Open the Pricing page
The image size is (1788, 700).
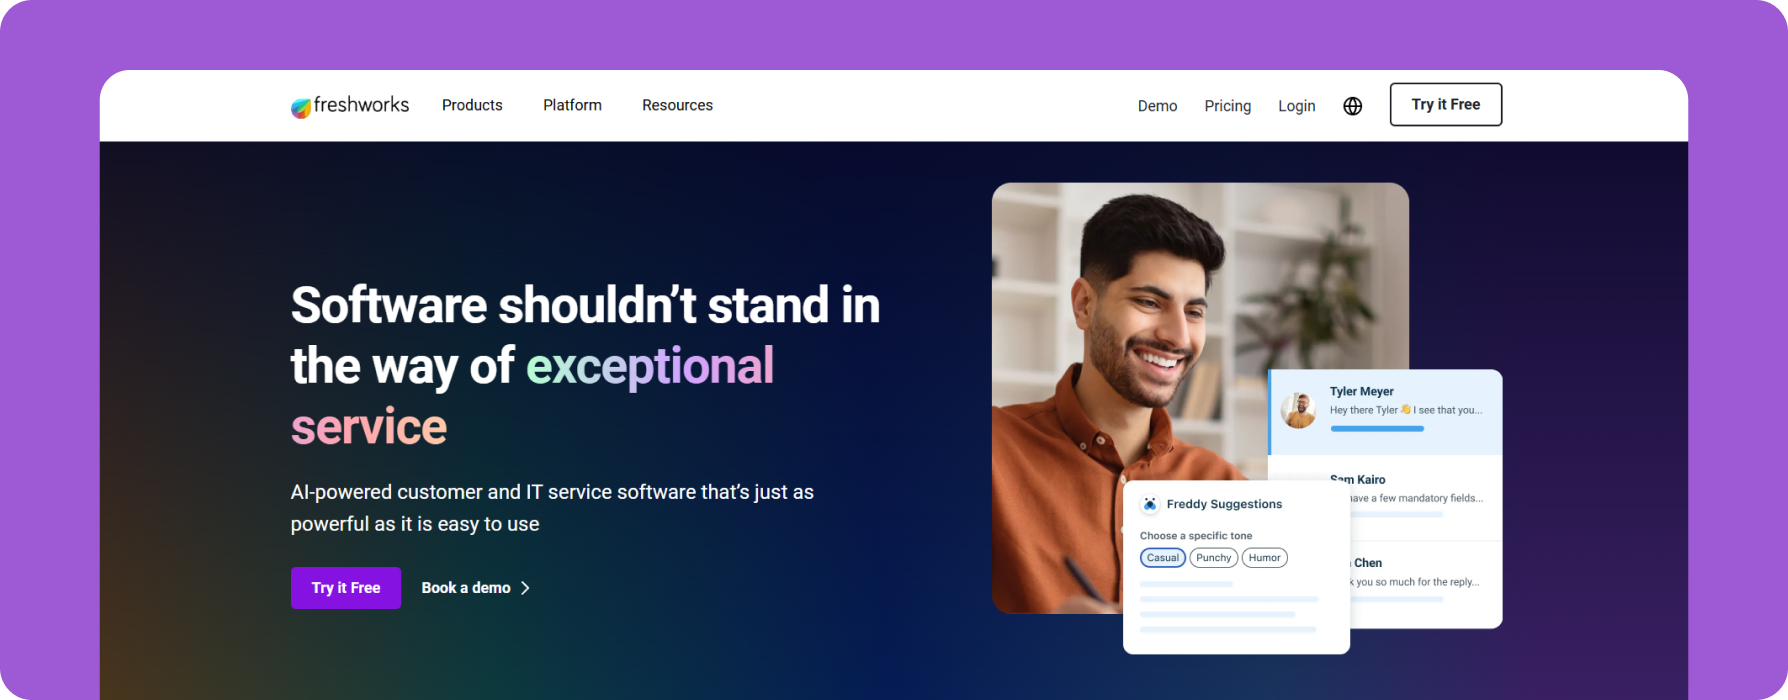(x=1227, y=106)
